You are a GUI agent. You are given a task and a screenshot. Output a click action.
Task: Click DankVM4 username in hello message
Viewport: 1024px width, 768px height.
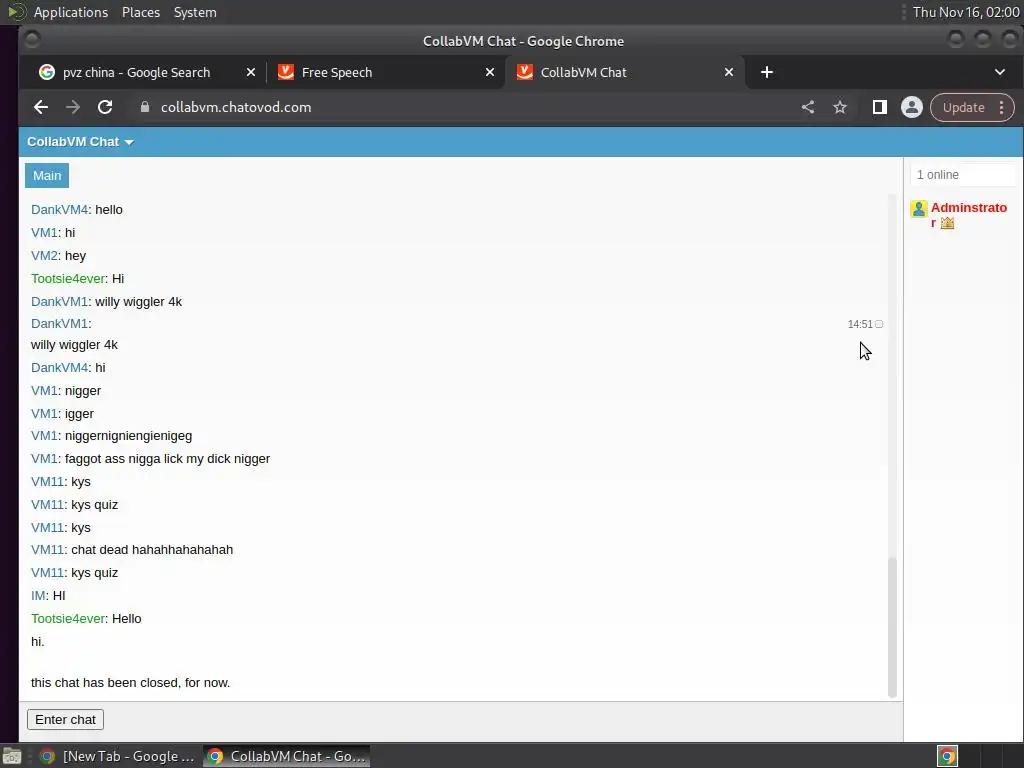coord(59,210)
